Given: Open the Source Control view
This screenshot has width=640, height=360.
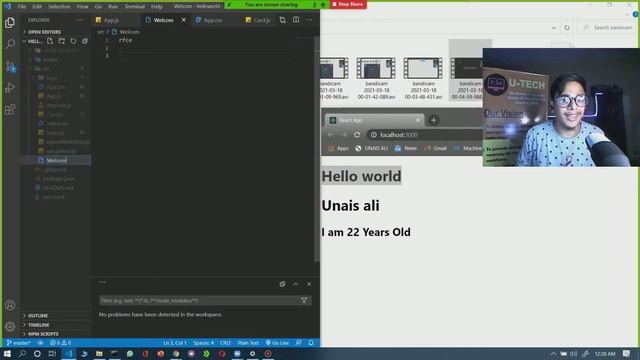Looking at the screenshot, I should click(10, 66).
